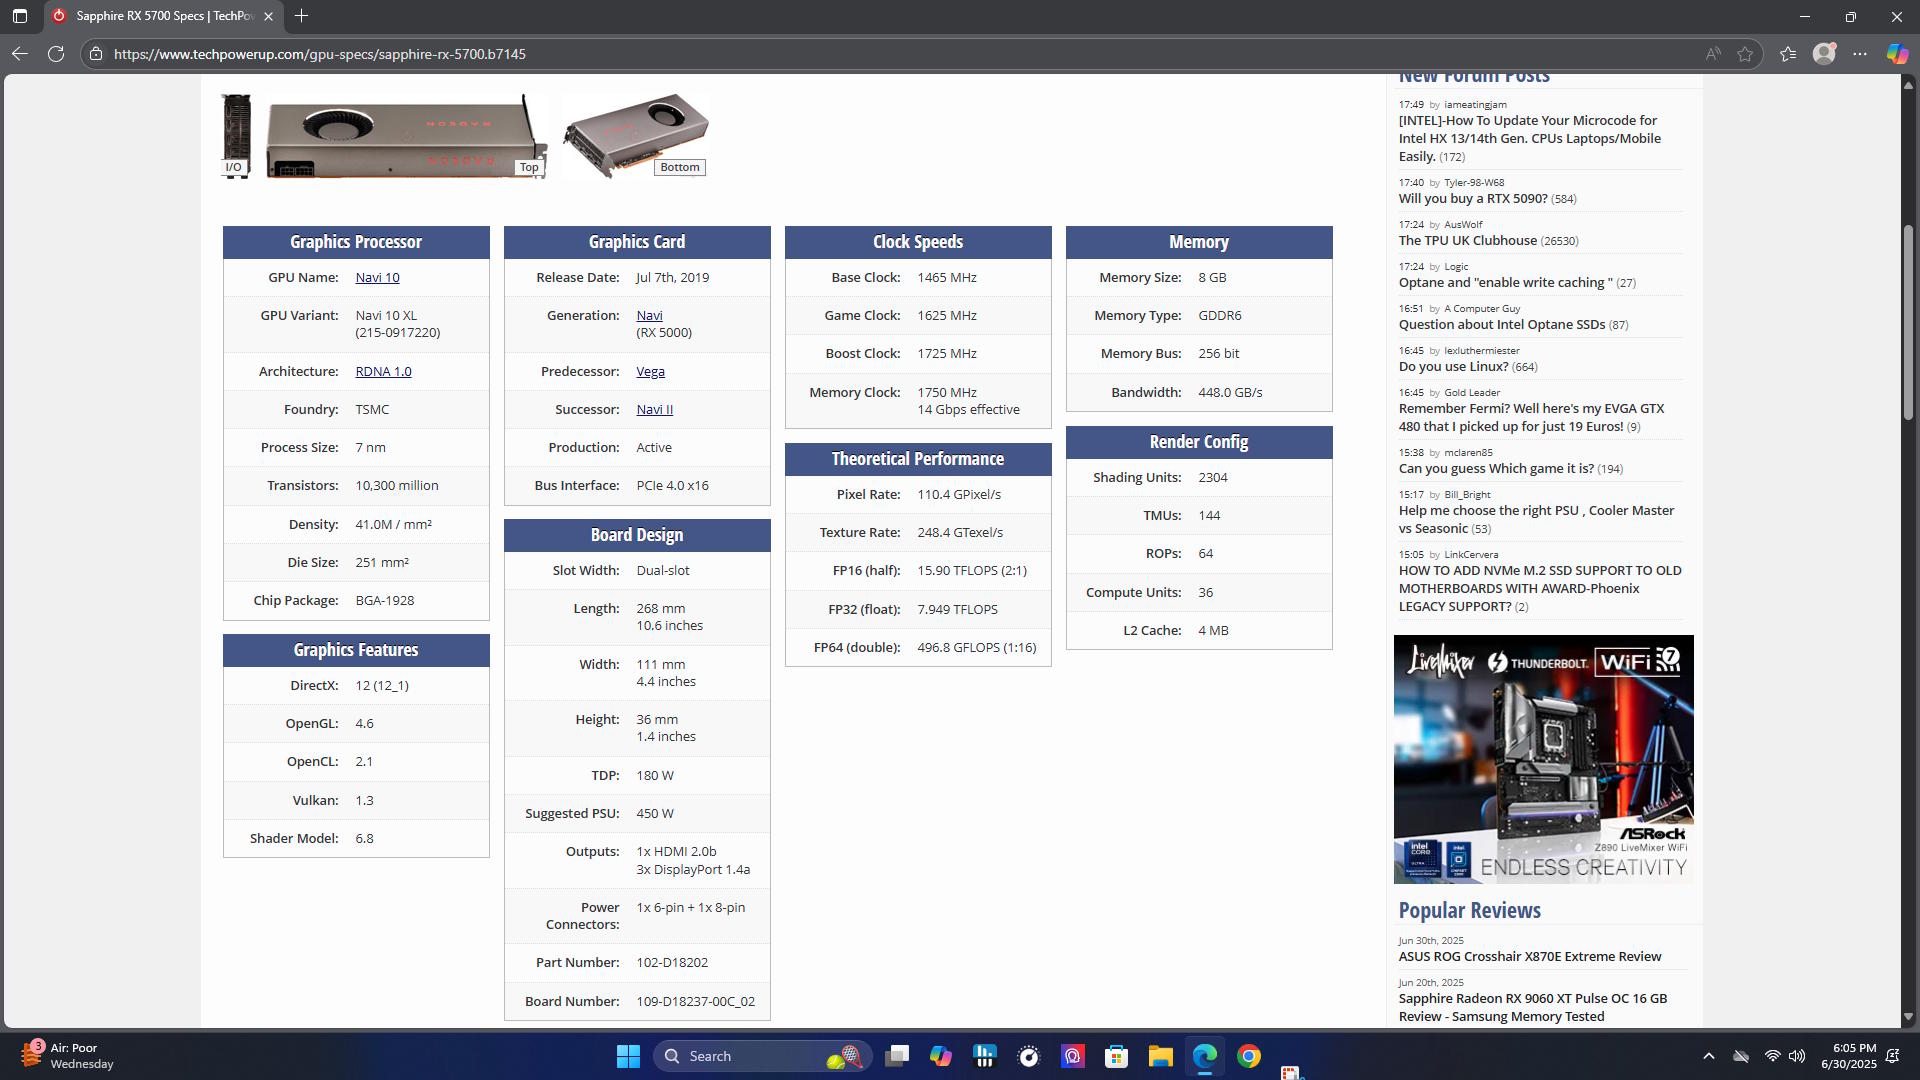Open the Fermi EVGA GTX 480 post
Screen dimensions: 1920x1080
pos(1531,418)
